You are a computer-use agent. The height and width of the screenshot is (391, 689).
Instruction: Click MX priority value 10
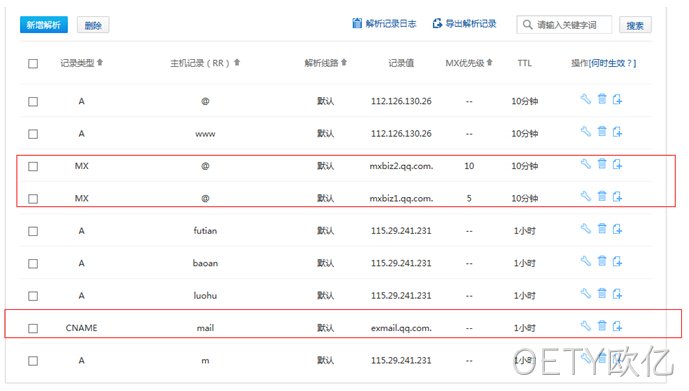[469, 166]
